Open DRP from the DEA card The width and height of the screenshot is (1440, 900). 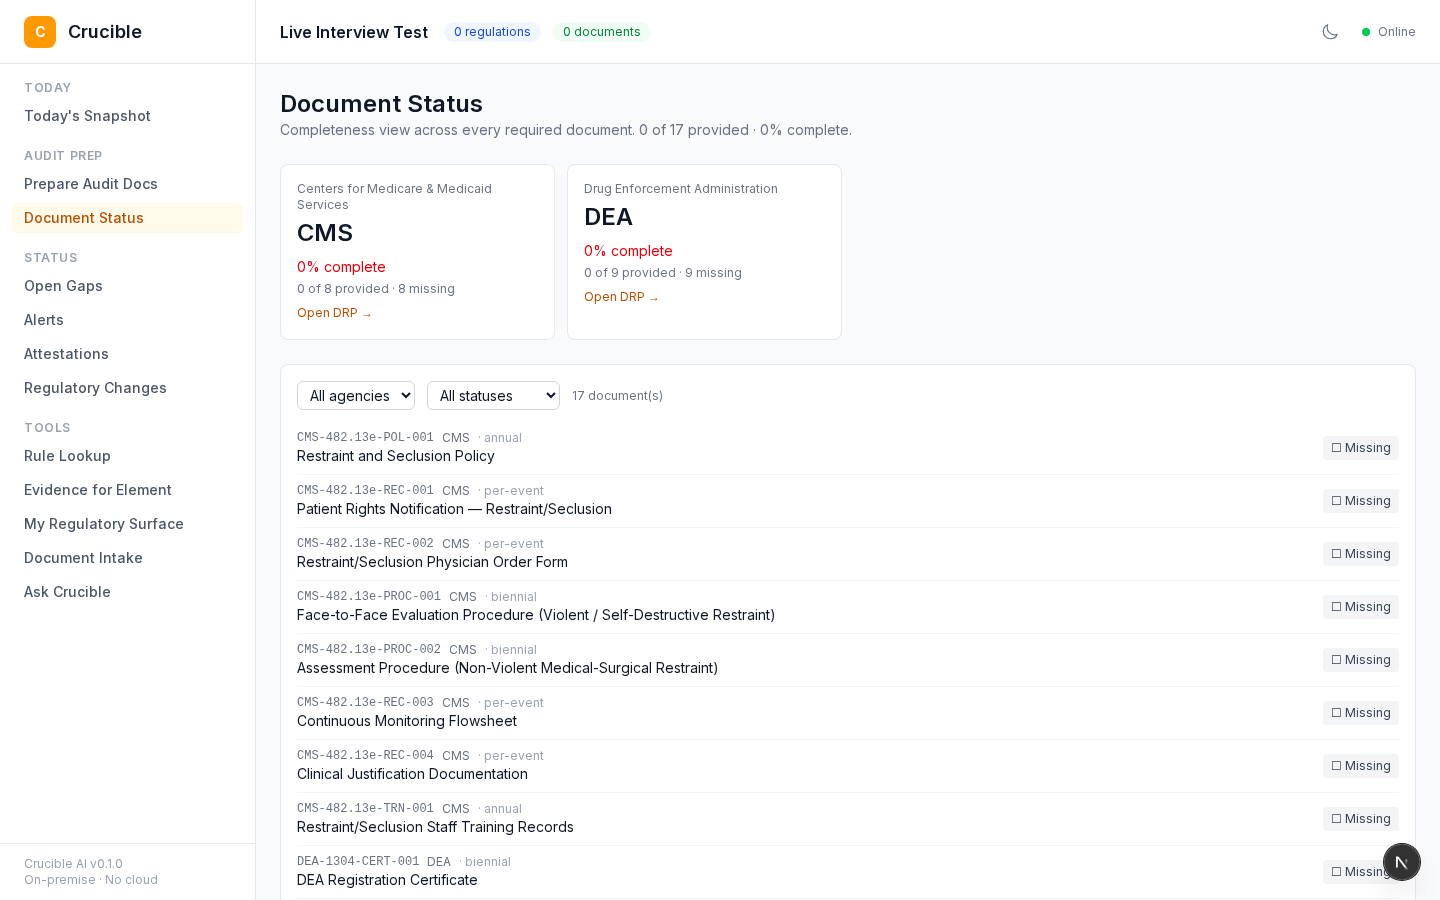pos(621,297)
